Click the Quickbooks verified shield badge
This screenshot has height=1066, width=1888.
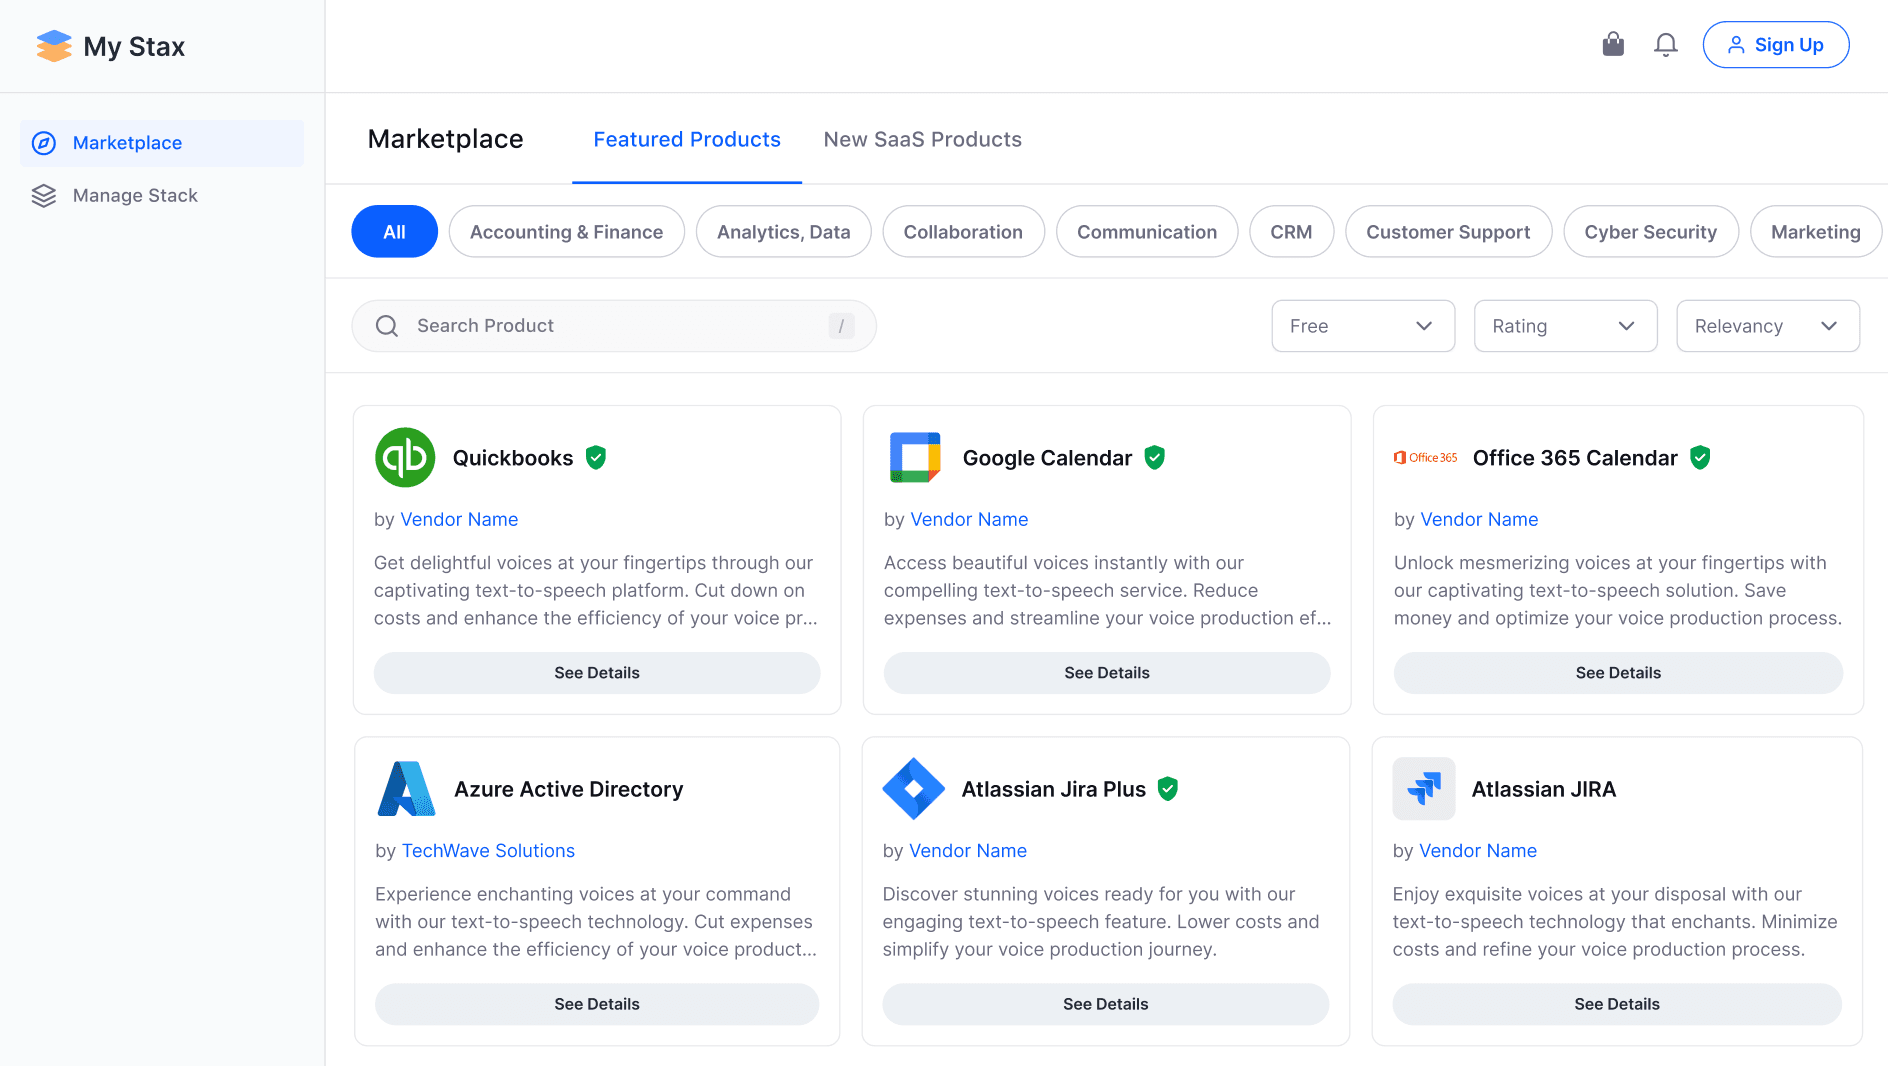(x=596, y=457)
